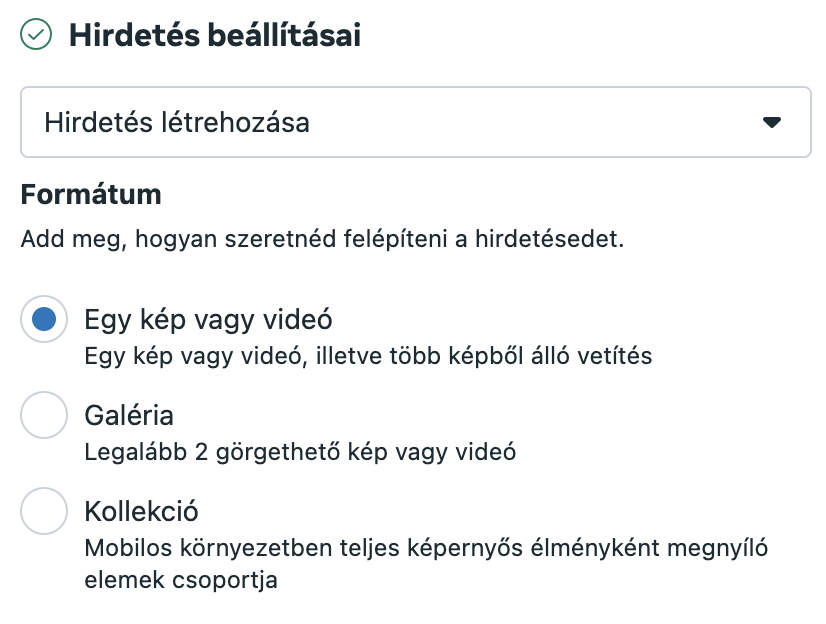826x624 pixels.
Task: Select the Egy kép vagy videó radio button
Action: [x=44, y=319]
